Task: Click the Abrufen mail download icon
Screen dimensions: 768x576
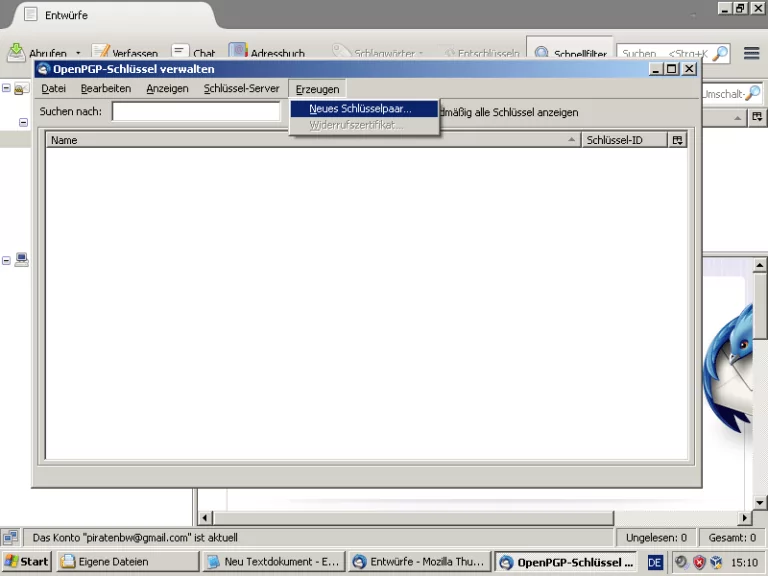Action: point(16,52)
